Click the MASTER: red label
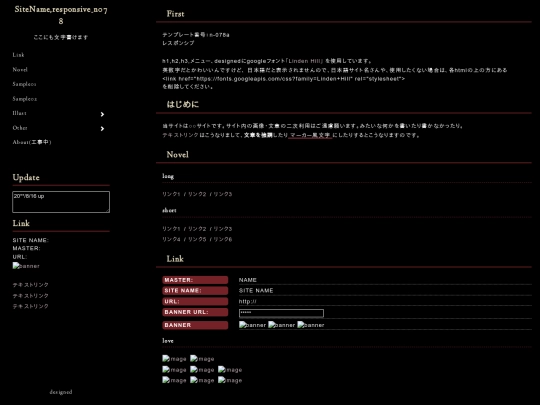This screenshot has height=405, width=540. (195, 280)
